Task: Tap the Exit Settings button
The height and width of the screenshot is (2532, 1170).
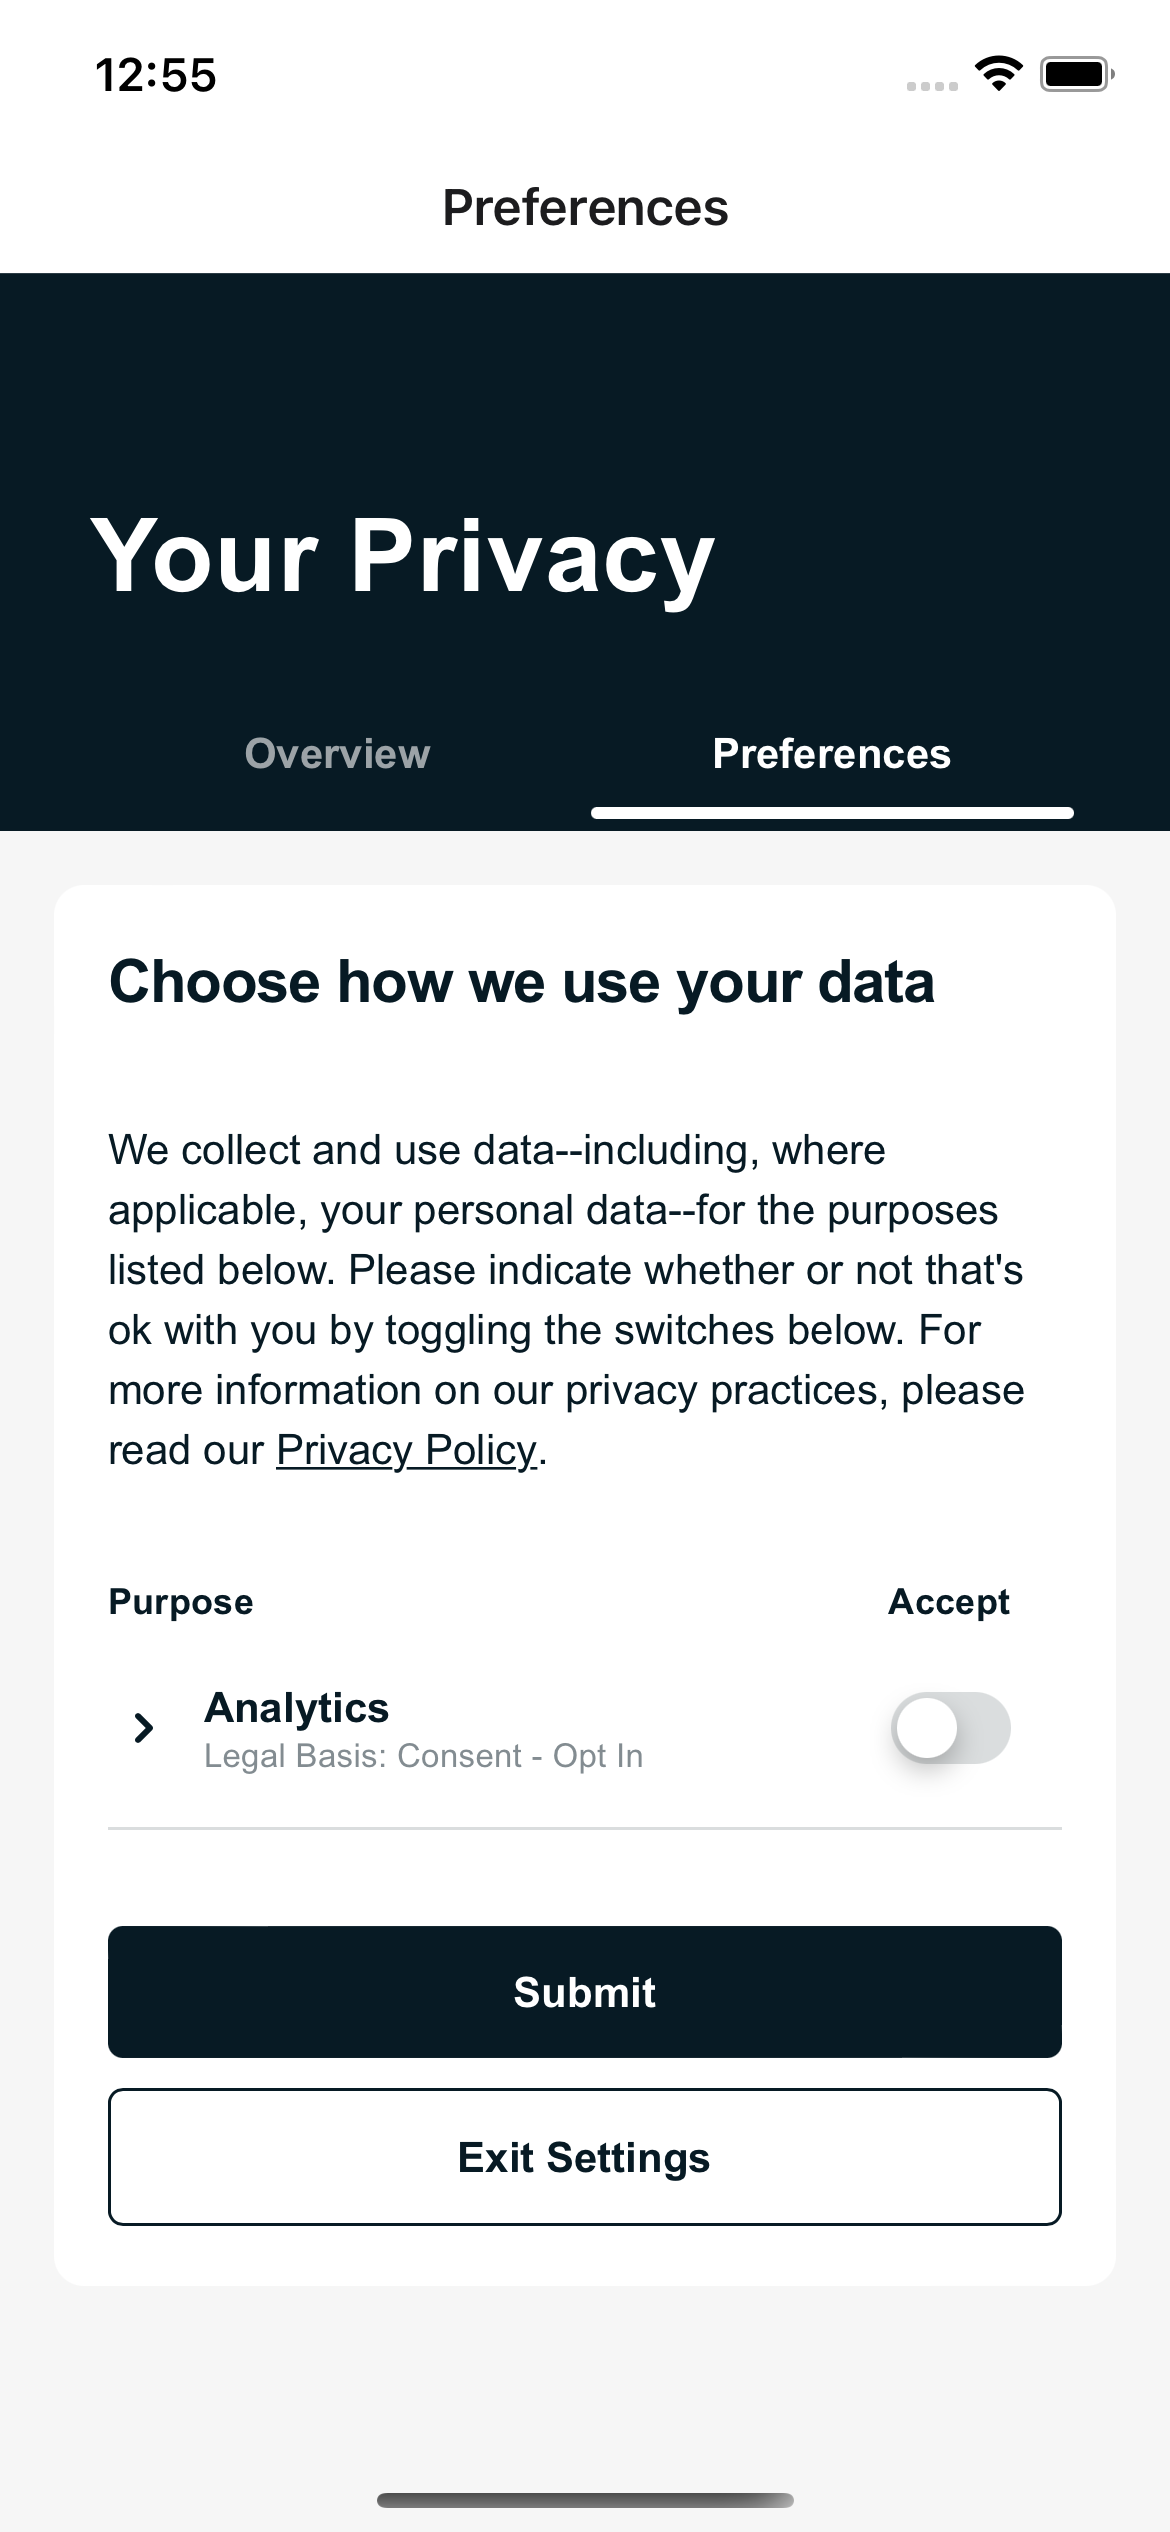Action: click(585, 2157)
